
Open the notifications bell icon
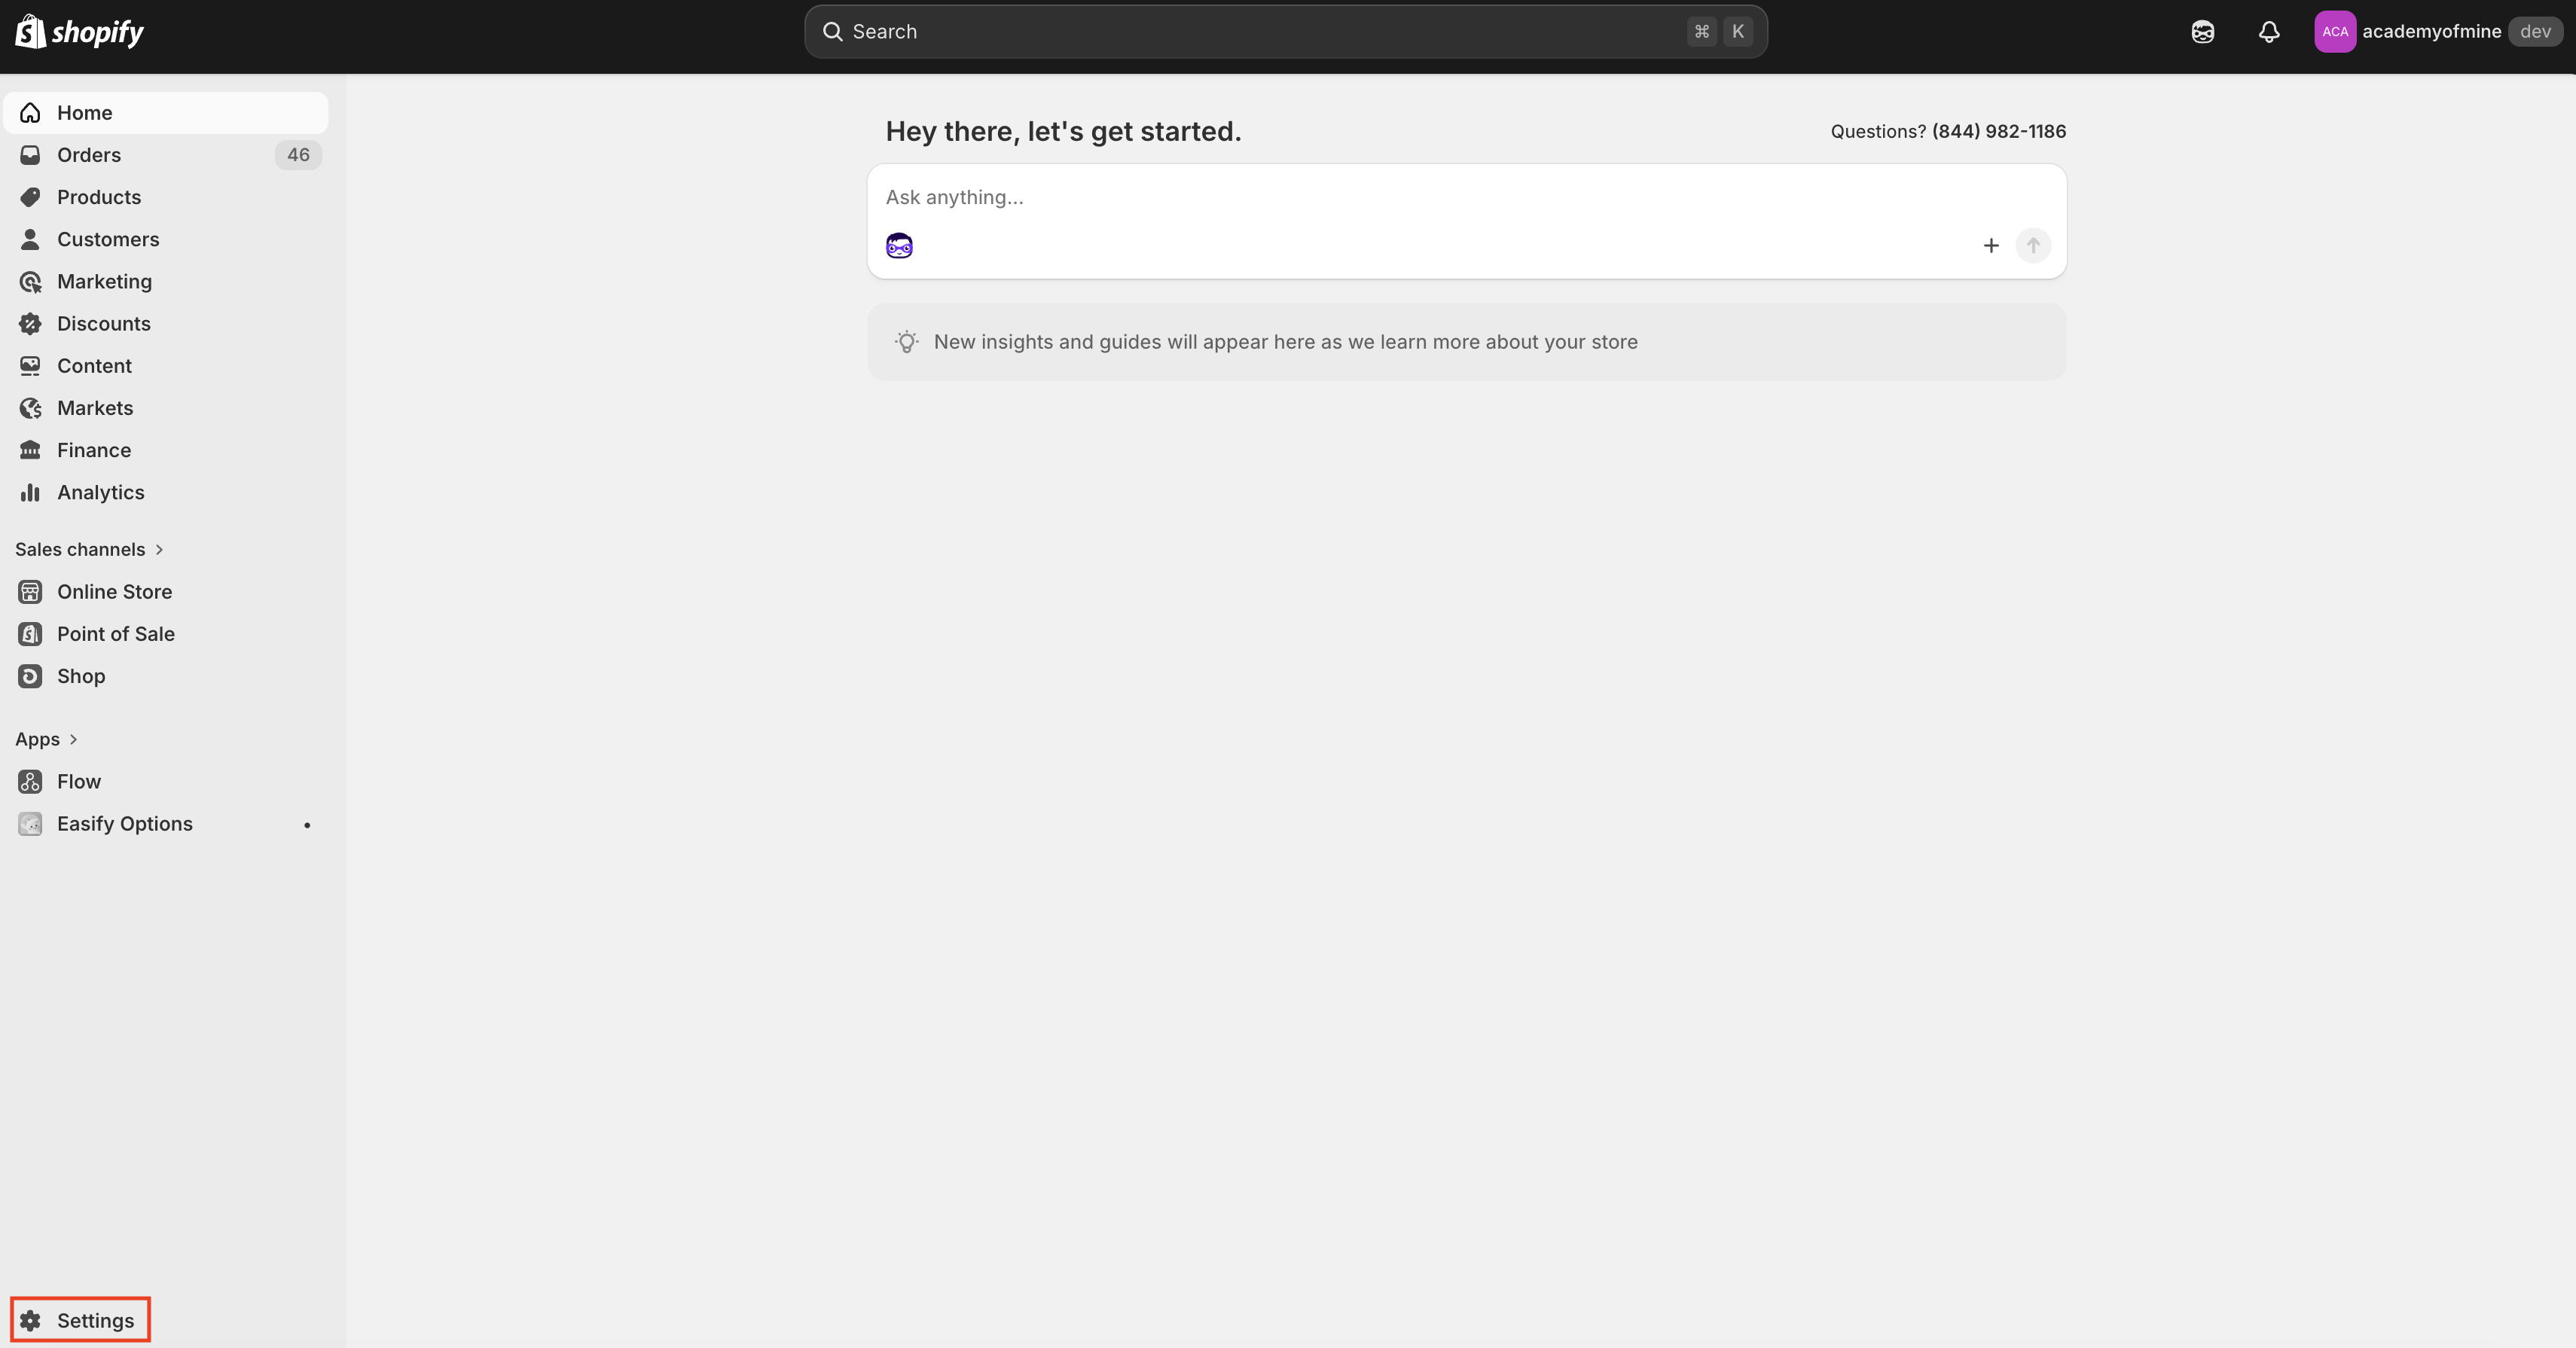[x=2269, y=32]
